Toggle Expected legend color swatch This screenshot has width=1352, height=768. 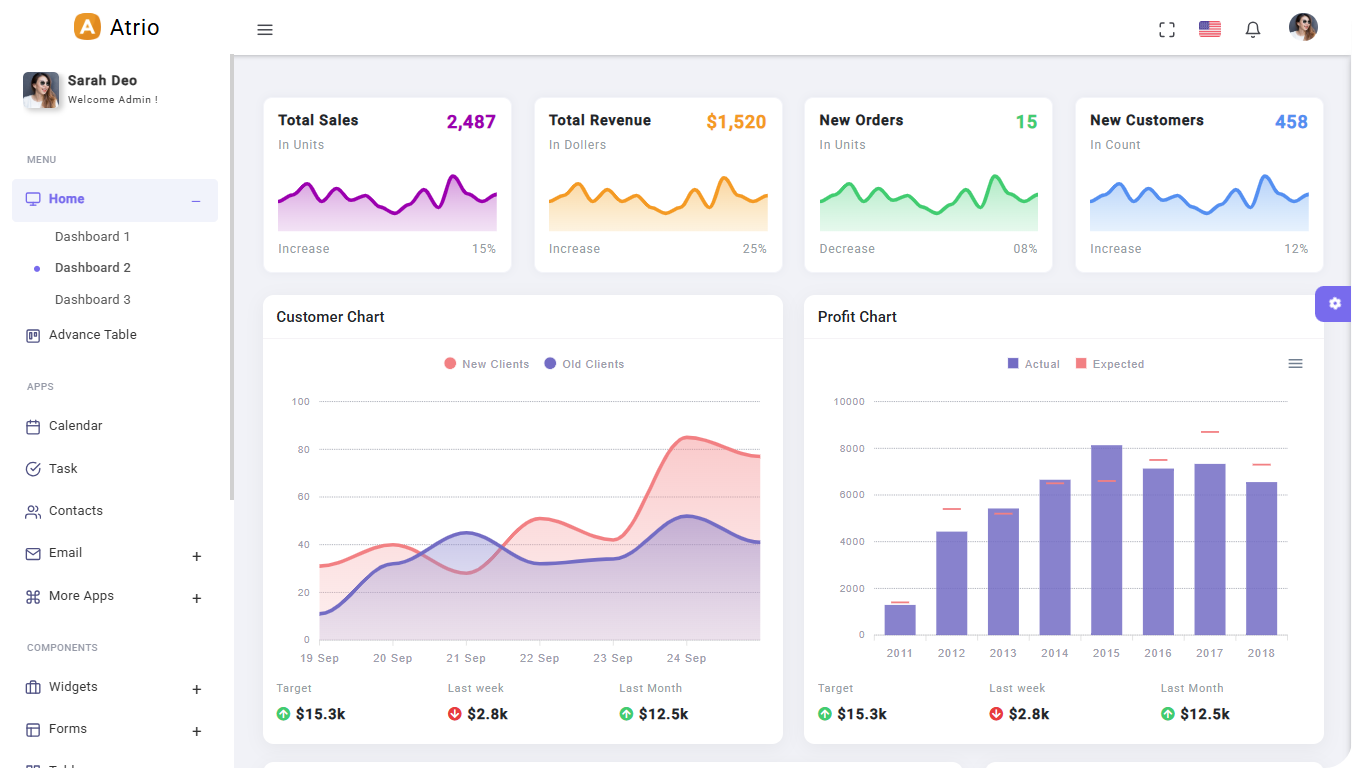pos(1081,364)
